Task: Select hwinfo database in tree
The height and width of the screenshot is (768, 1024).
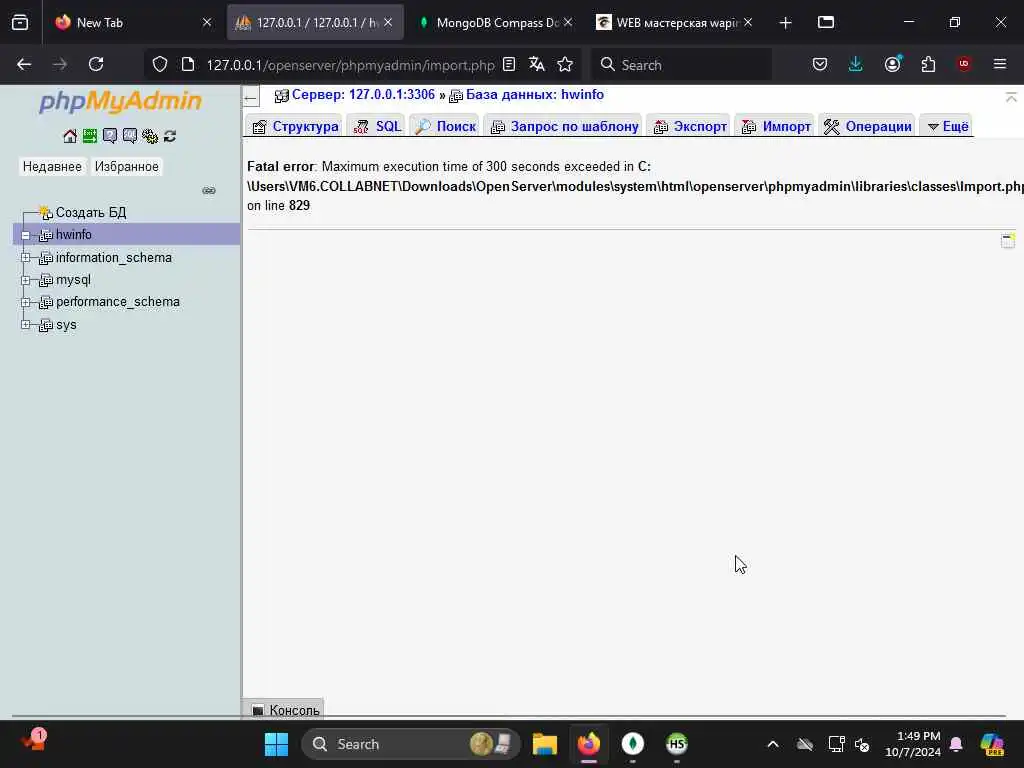Action: pyautogui.click(x=74, y=234)
